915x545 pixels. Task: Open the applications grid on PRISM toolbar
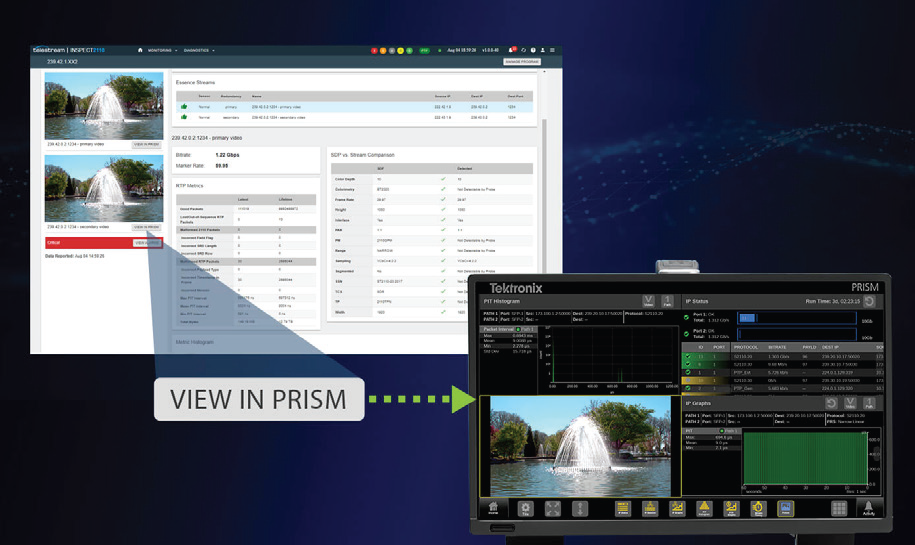839,508
